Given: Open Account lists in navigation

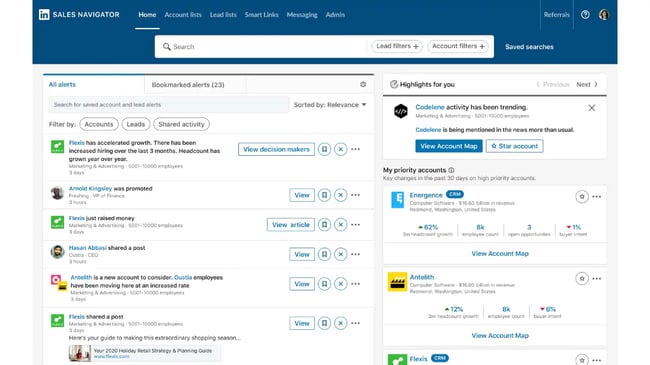Looking at the screenshot, I should (183, 15).
